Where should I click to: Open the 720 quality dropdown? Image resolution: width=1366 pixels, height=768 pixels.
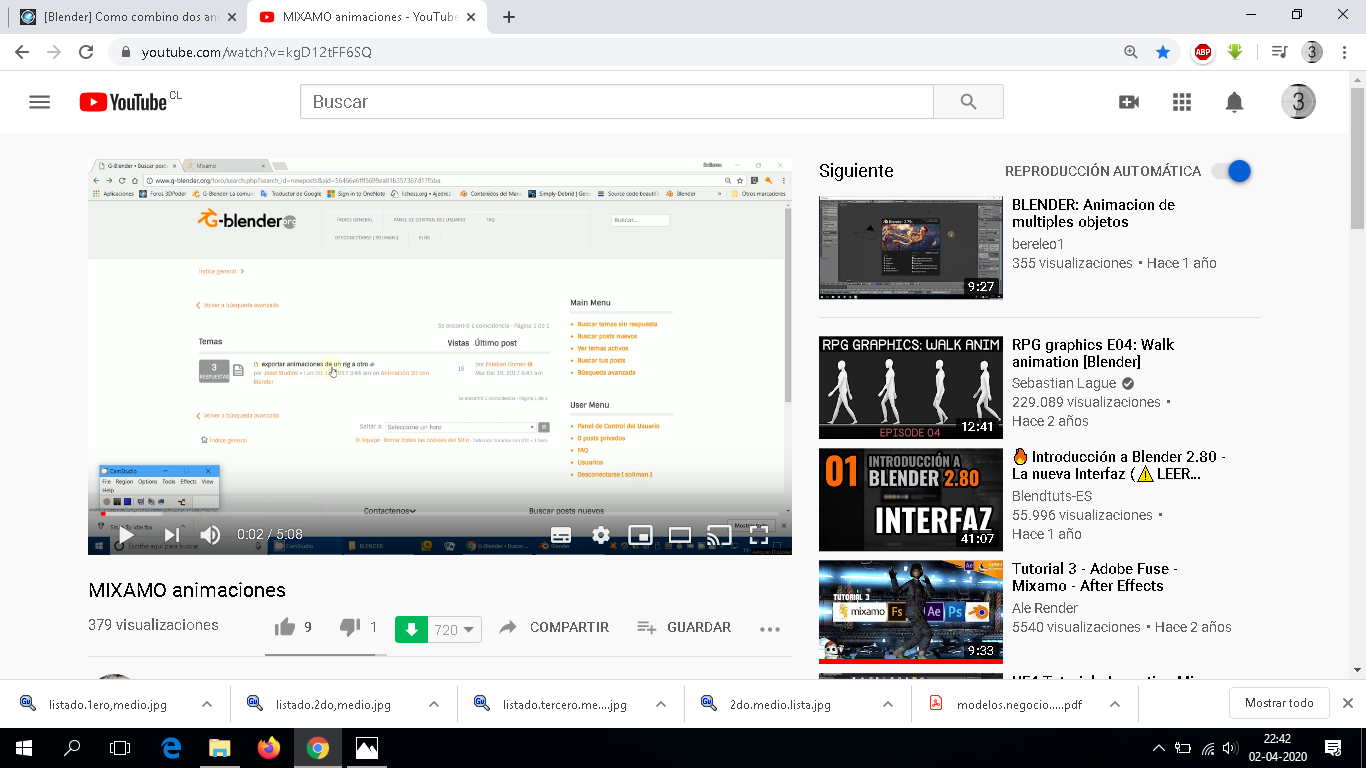tap(455, 629)
